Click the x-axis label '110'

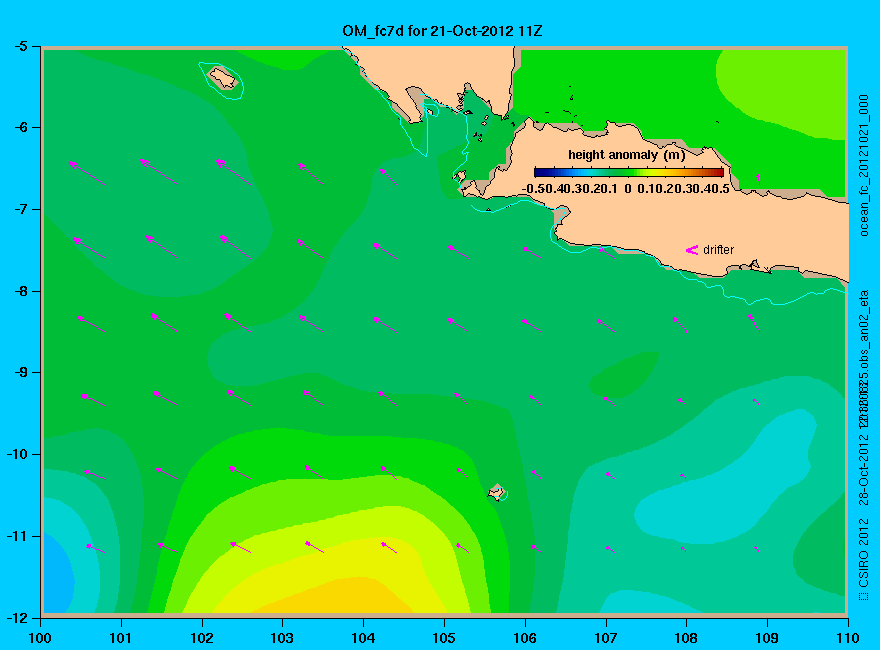pyautogui.click(x=847, y=638)
